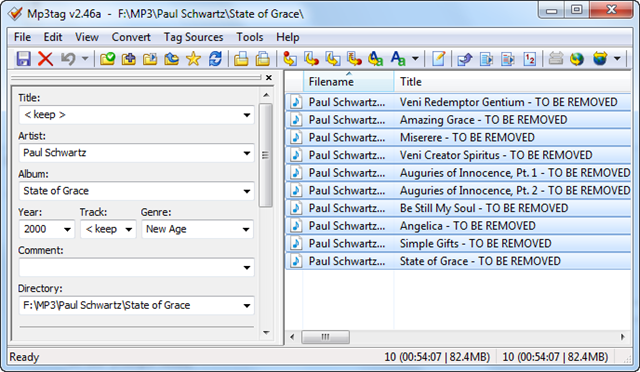
Task: Expand the Directory path dropdown
Action: pos(247,305)
